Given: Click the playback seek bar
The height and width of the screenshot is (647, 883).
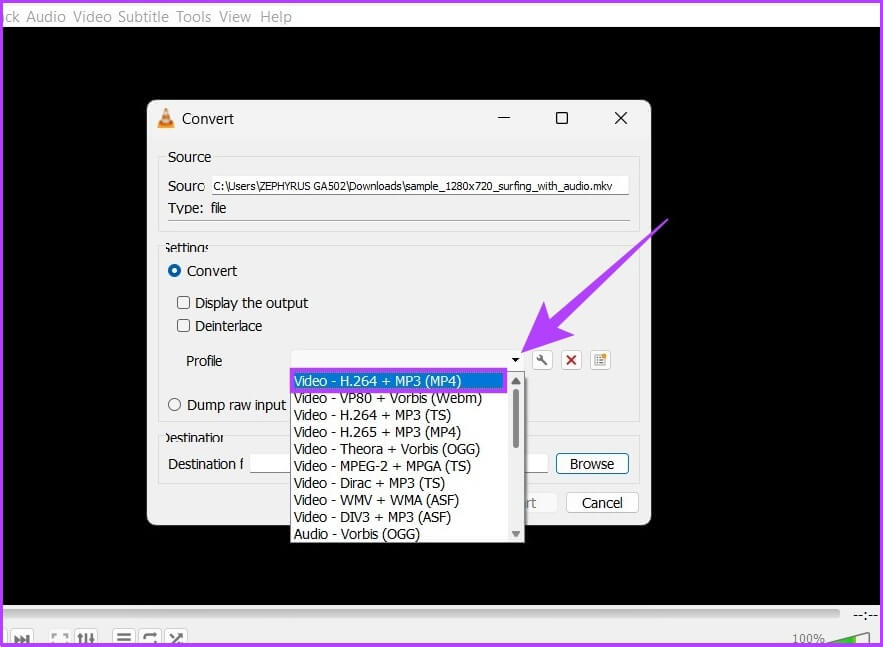Looking at the screenshot, I should tap(421, 613).
